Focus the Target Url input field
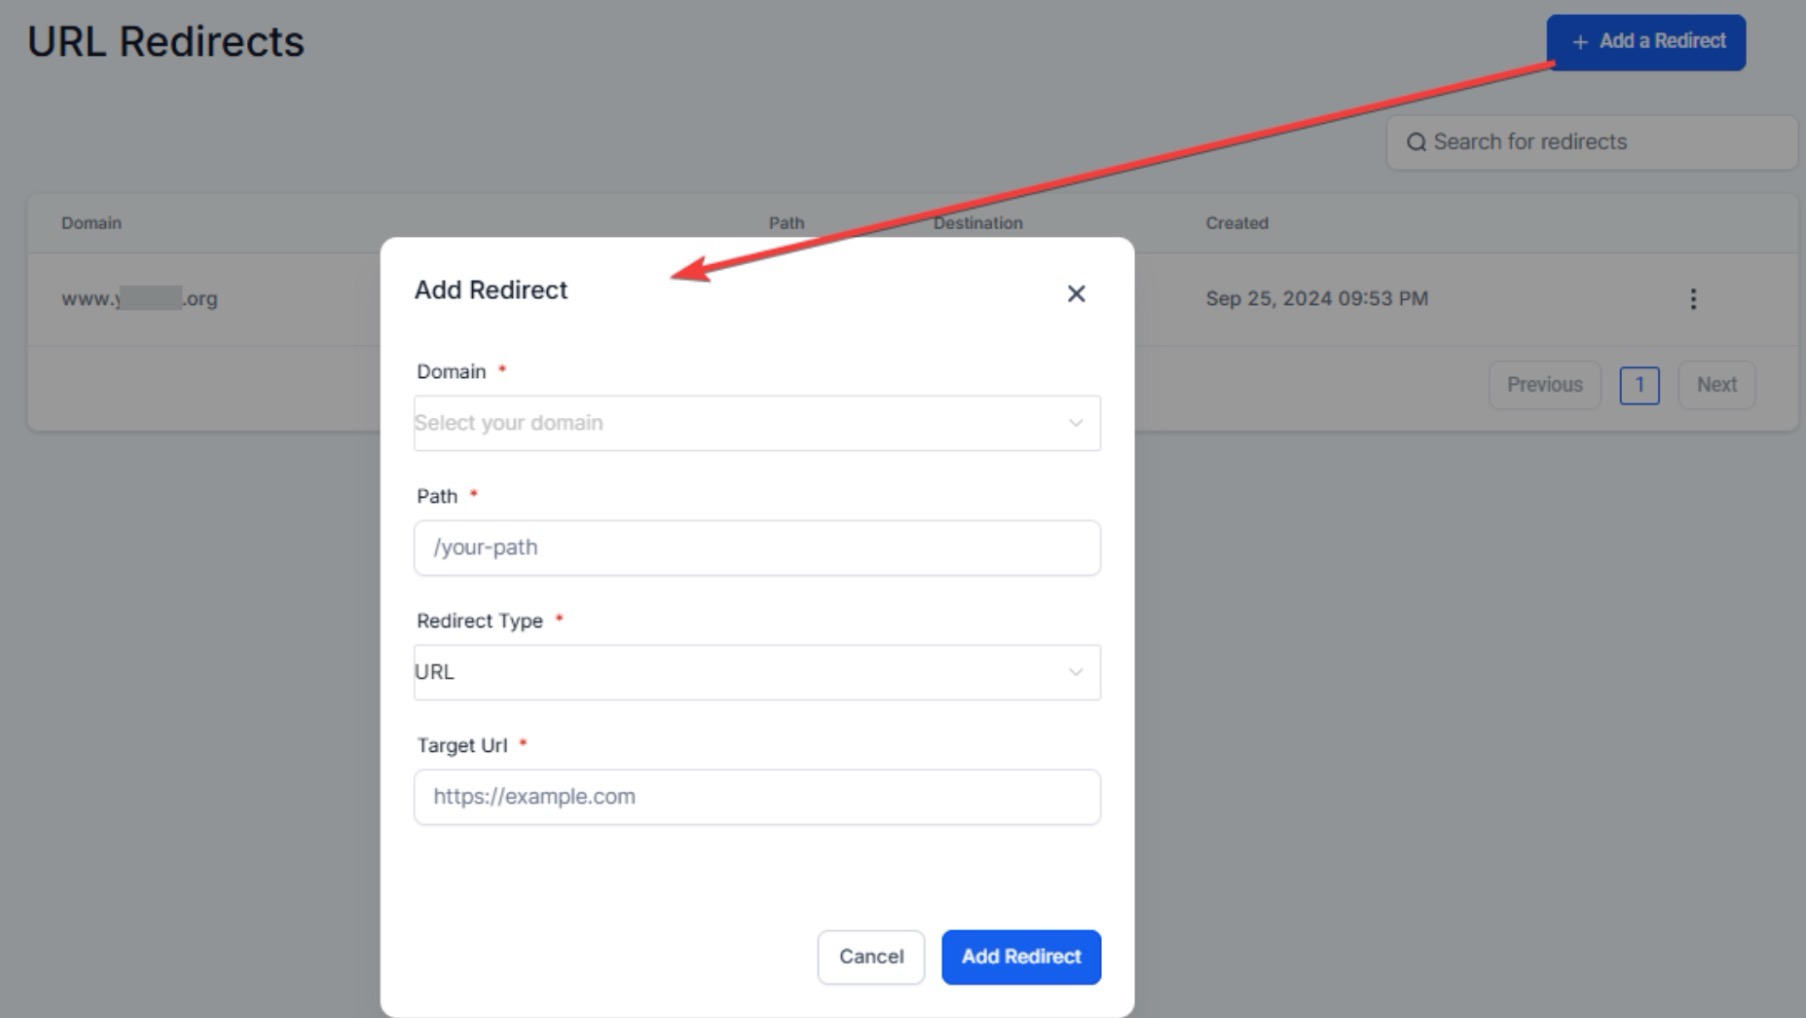Screen dimensions: 1806x1018 [756, 797]
